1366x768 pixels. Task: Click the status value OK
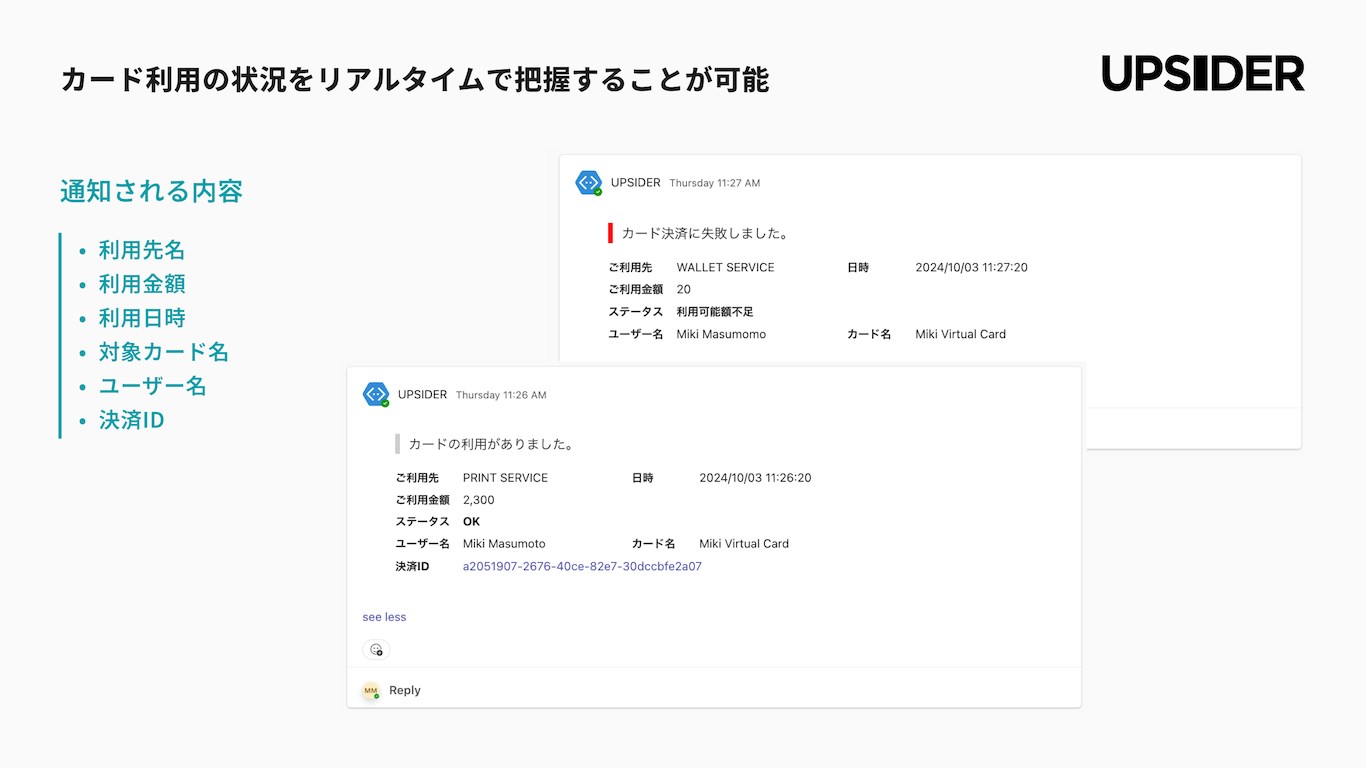[471, 522]
